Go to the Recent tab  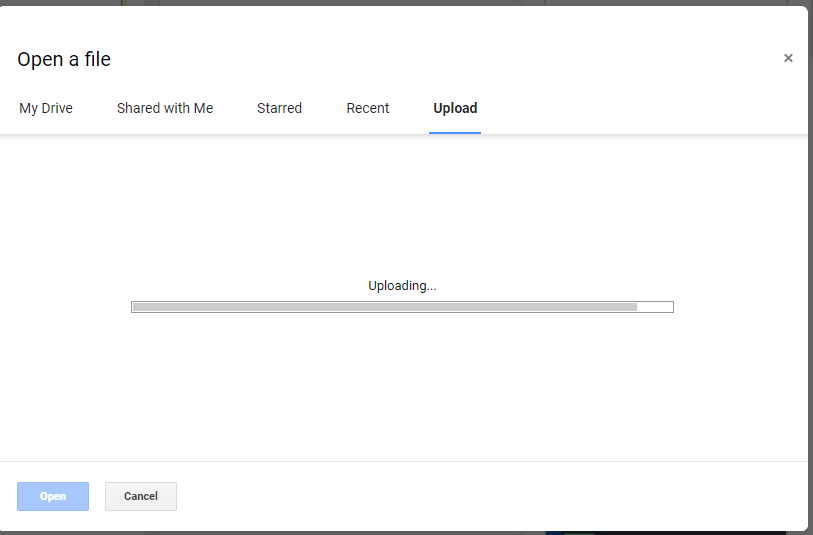coord(368,108)
